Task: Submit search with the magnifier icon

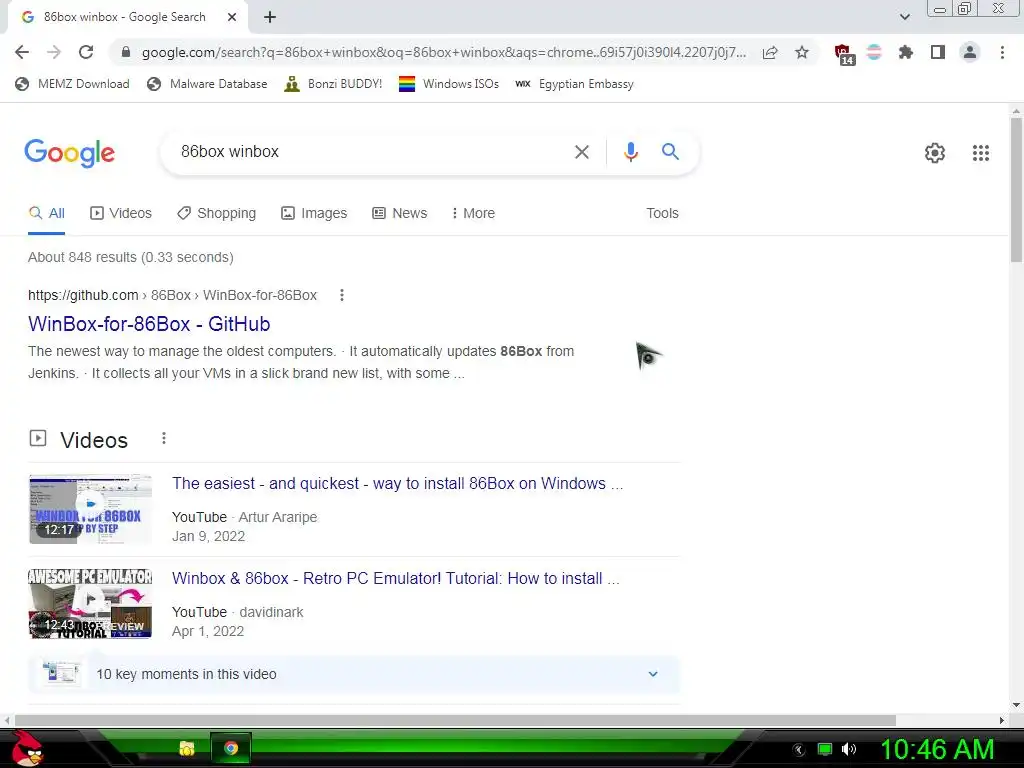Action: 670,152
